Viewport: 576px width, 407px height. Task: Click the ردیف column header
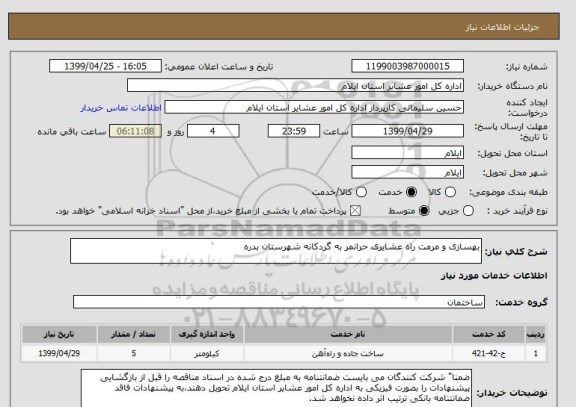(x=536, y=334)
